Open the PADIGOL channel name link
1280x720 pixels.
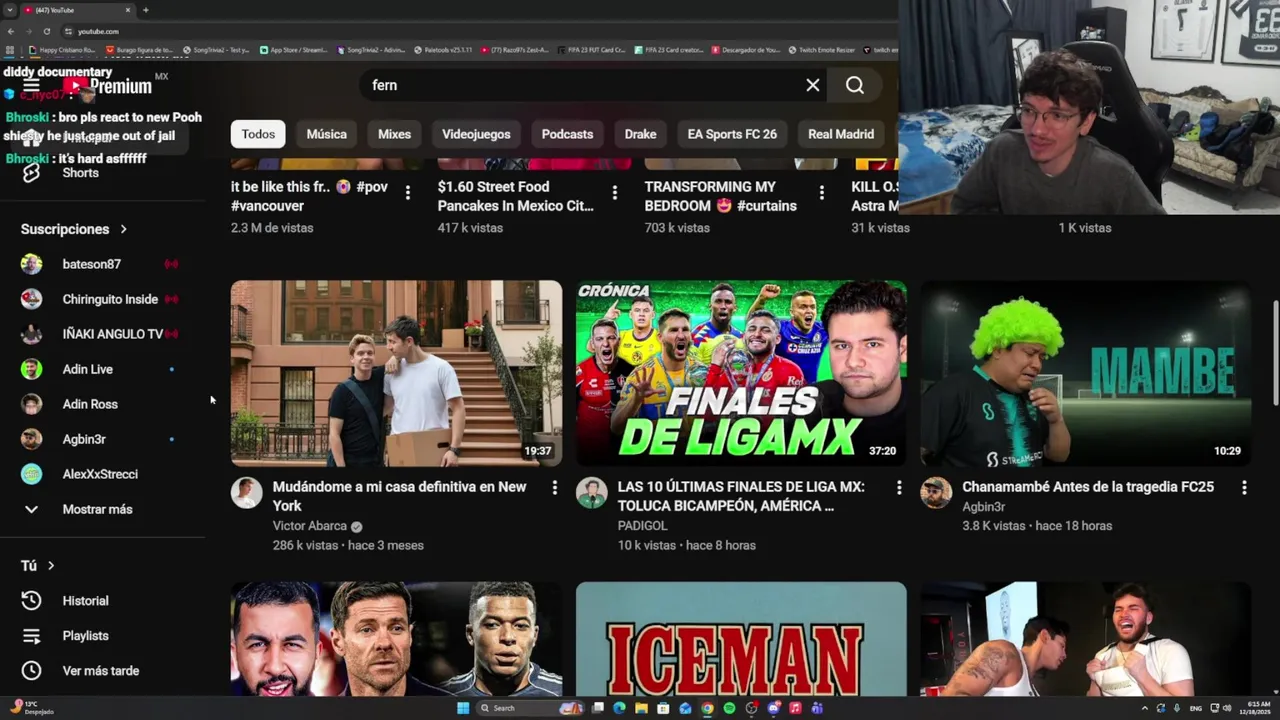click(x=642, y=526)
